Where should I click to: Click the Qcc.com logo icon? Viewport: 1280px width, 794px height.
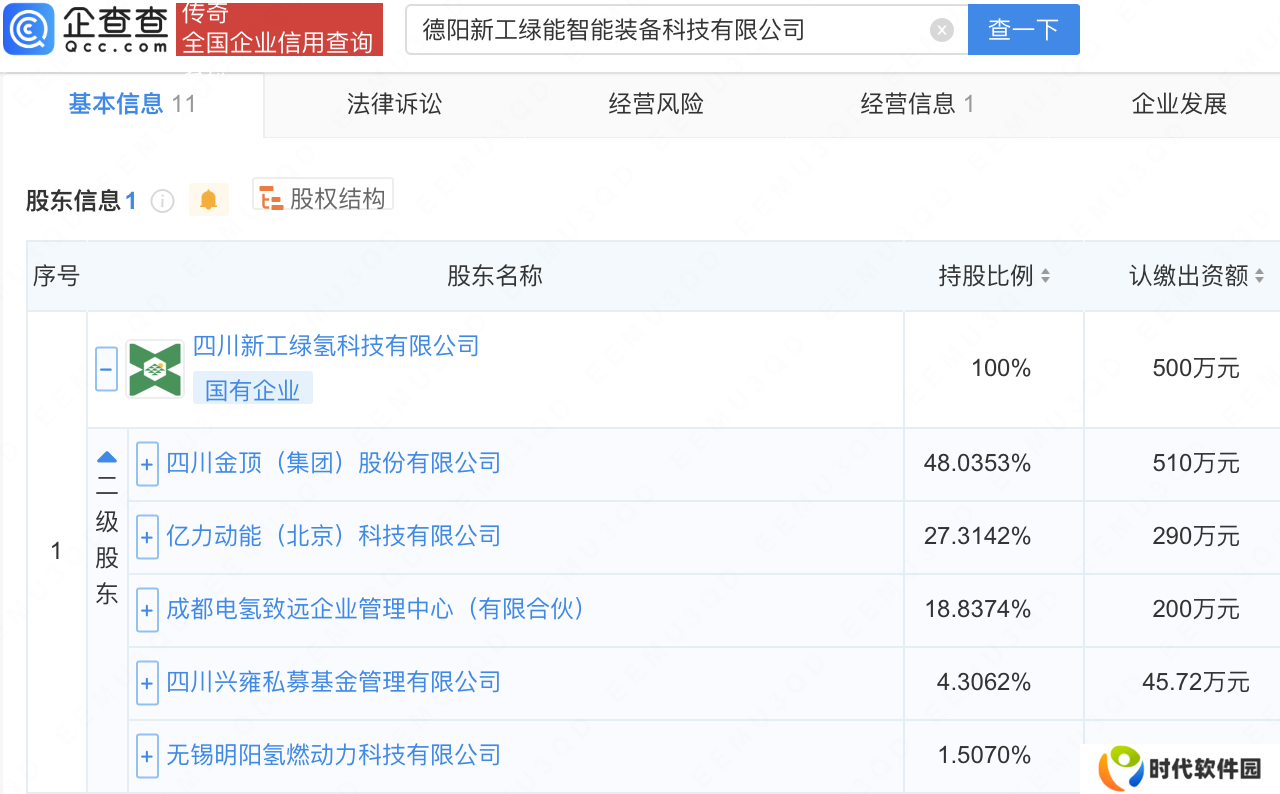(29, 29)
